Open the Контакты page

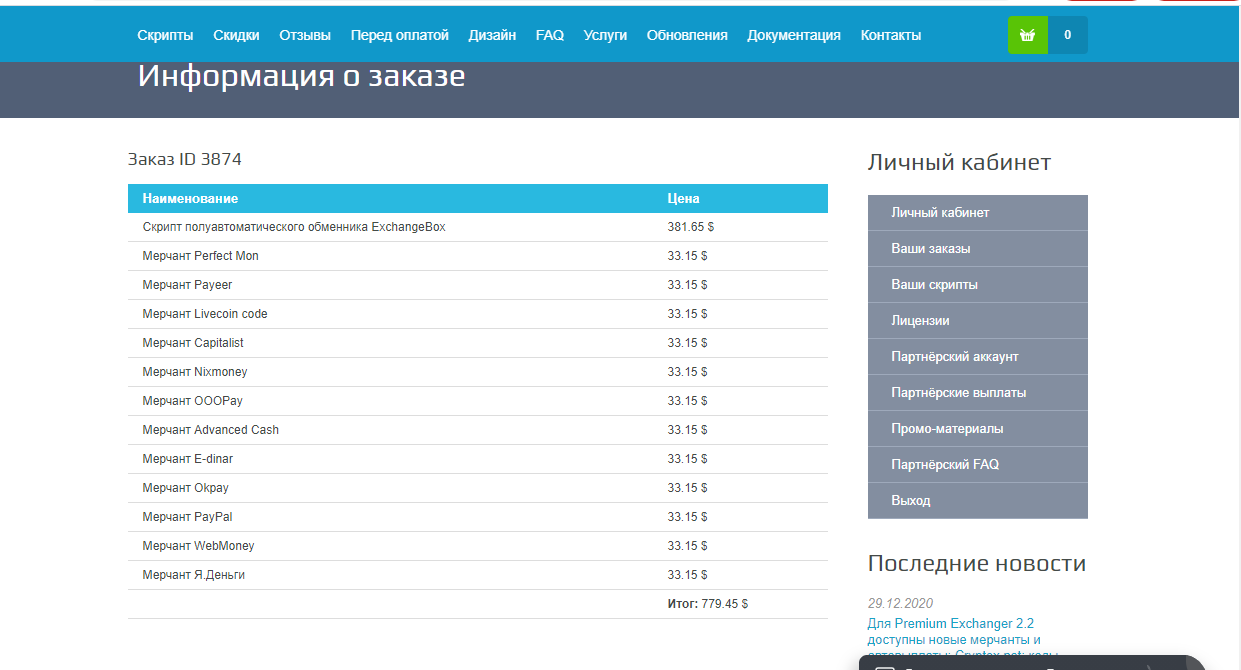(891, 35)
